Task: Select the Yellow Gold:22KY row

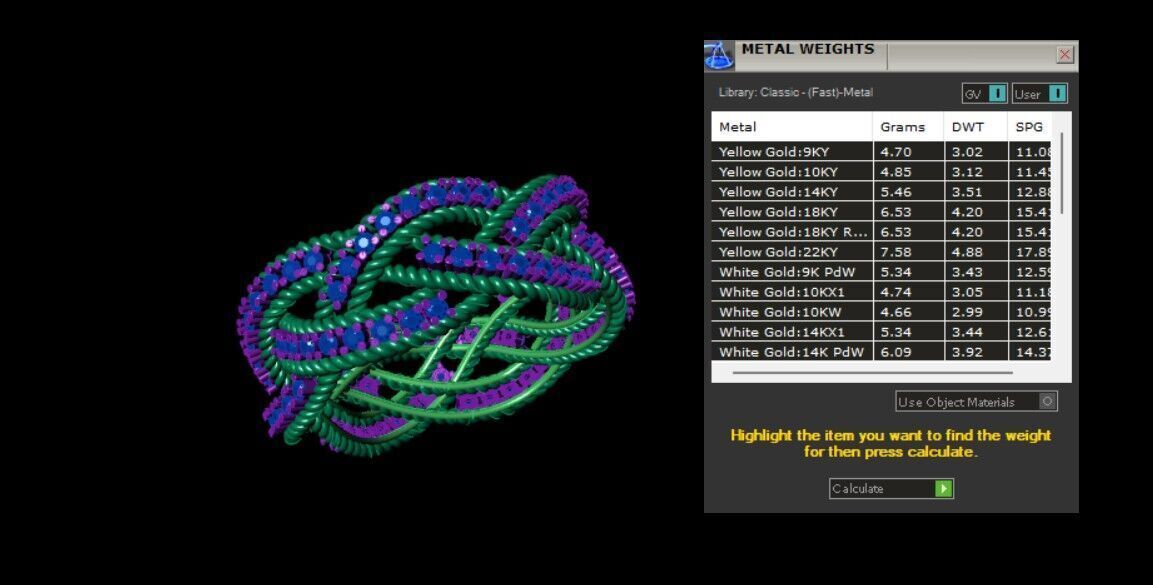Action: click(x=881, y=252)
